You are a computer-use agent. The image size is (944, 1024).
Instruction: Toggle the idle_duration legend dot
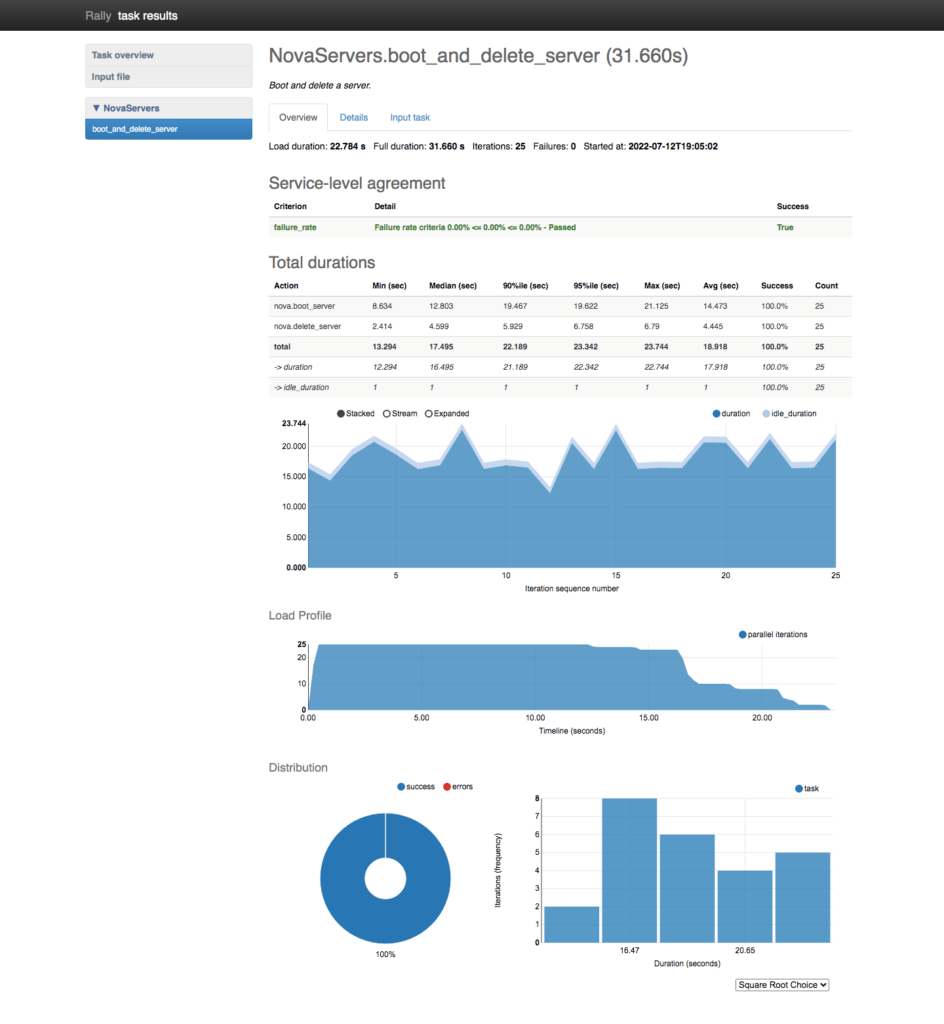[766, 413]
